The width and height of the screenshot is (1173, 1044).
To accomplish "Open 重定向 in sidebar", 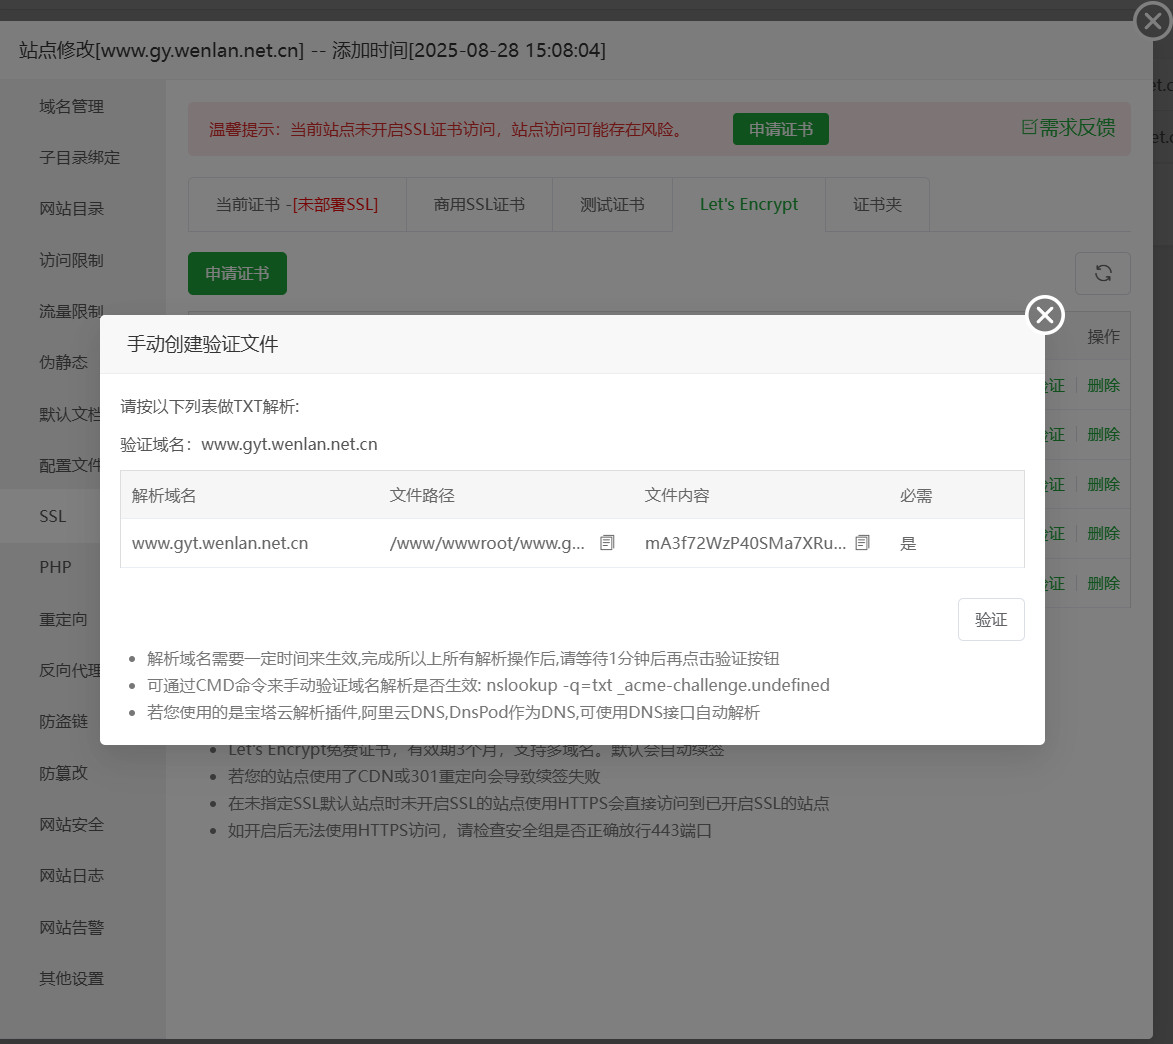I will tap(64, 619).
